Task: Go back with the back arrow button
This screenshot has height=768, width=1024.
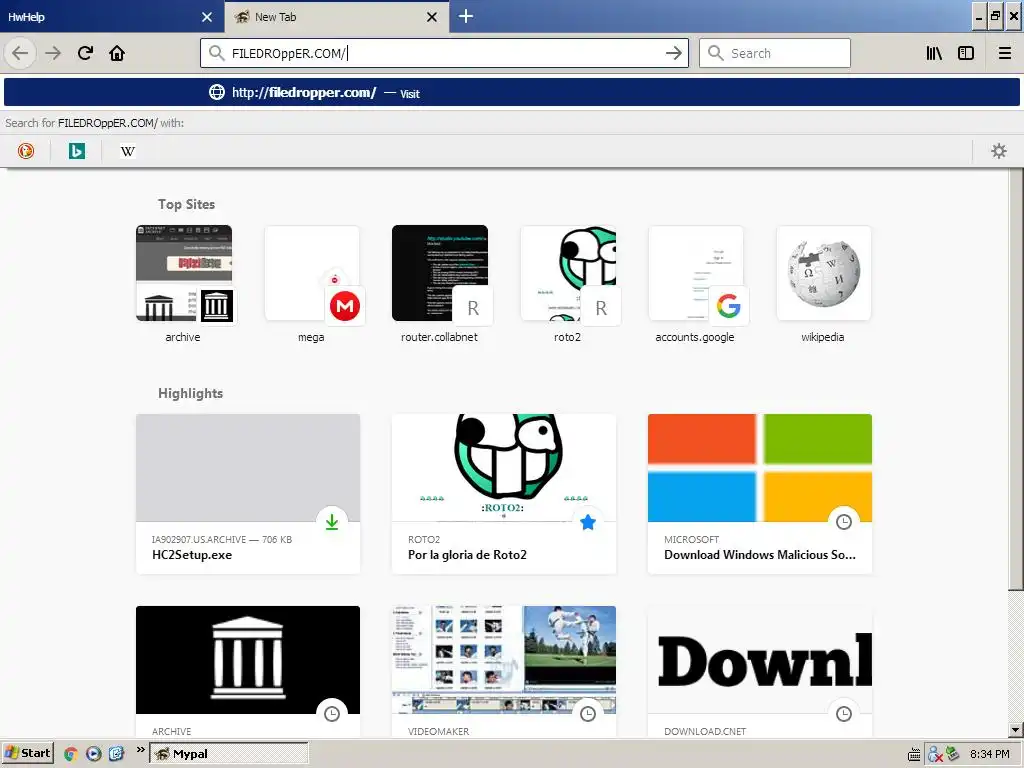Action: tap(20, 53)
